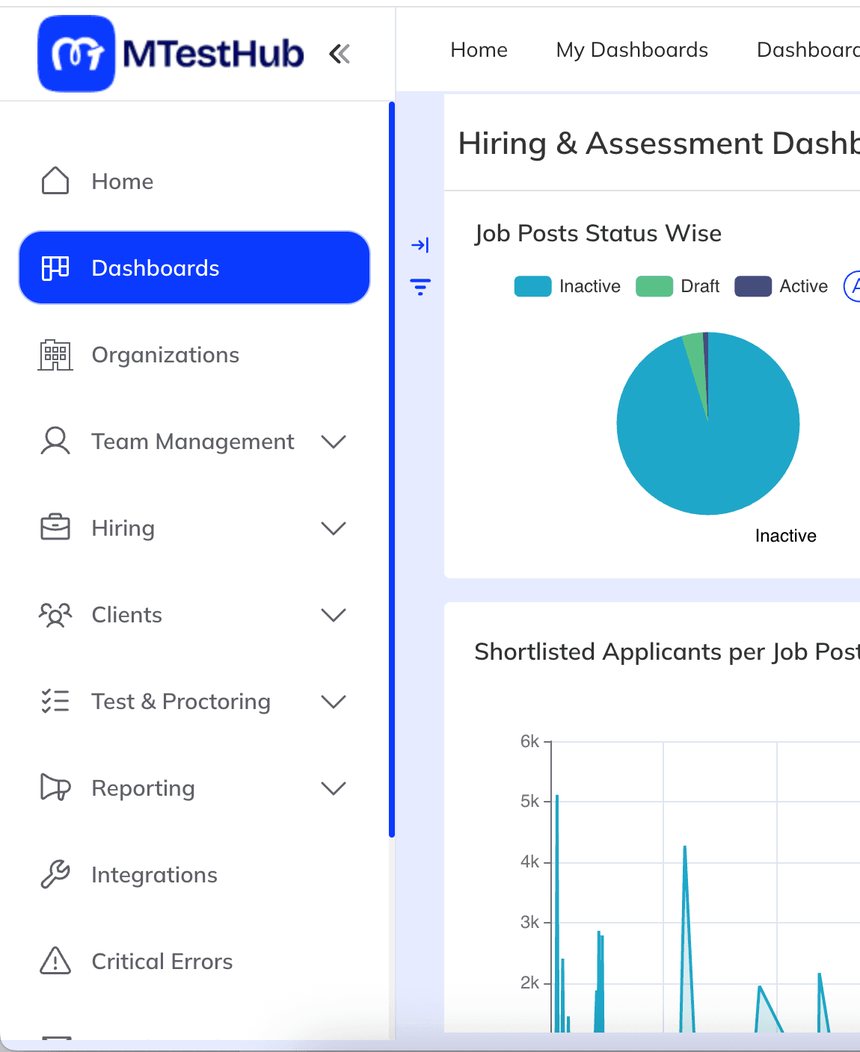Viewport: 860px width, 1052px height.
Task: Toggle the Inactive legend color swatch
Action: click(533, 286)
